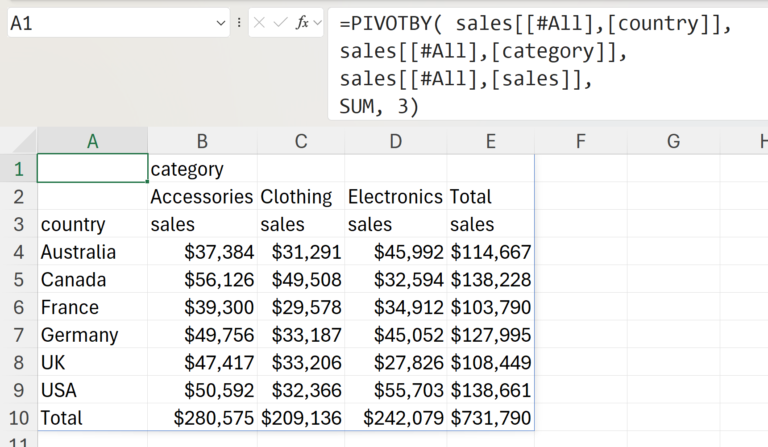Select USA Electronics value $55,703
This screenshot has height=447, width=768.
click(395, 390)
